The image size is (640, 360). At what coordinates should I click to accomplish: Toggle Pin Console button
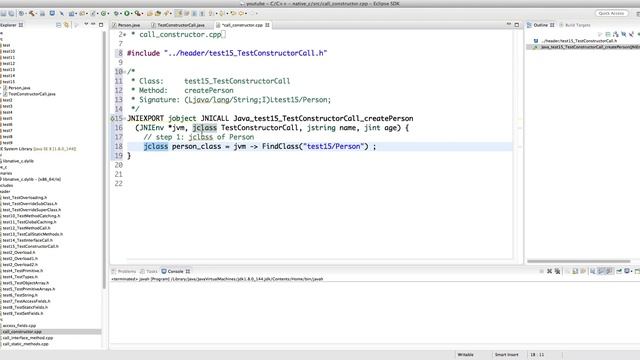coord(619,271)
